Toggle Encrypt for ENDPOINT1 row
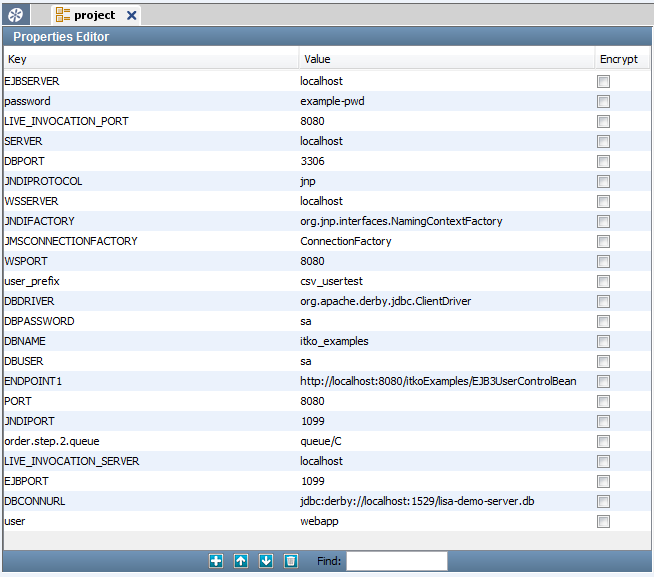 [603, 381]
